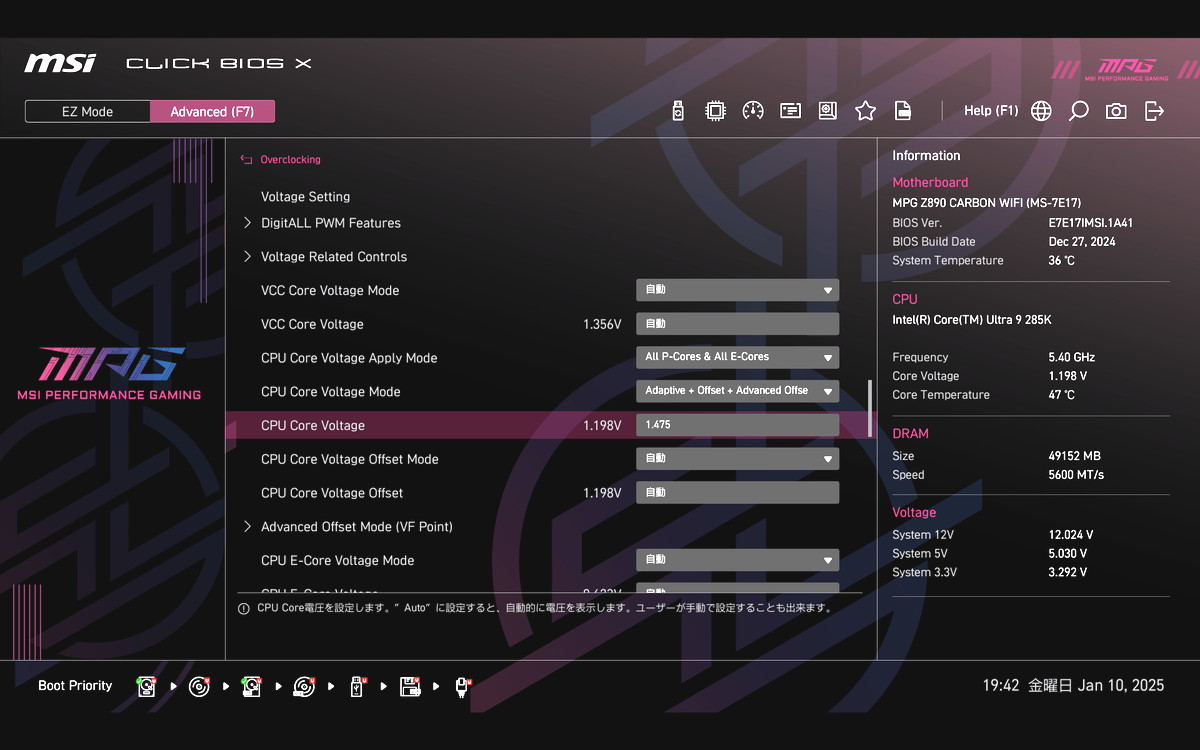Click the Motherboard heading in Information

coord(930,183)
